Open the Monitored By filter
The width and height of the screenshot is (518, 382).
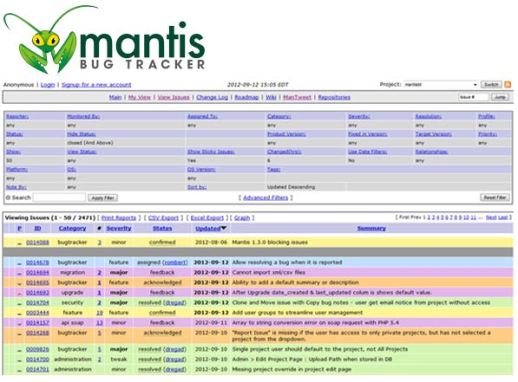[x=83, y=116]
